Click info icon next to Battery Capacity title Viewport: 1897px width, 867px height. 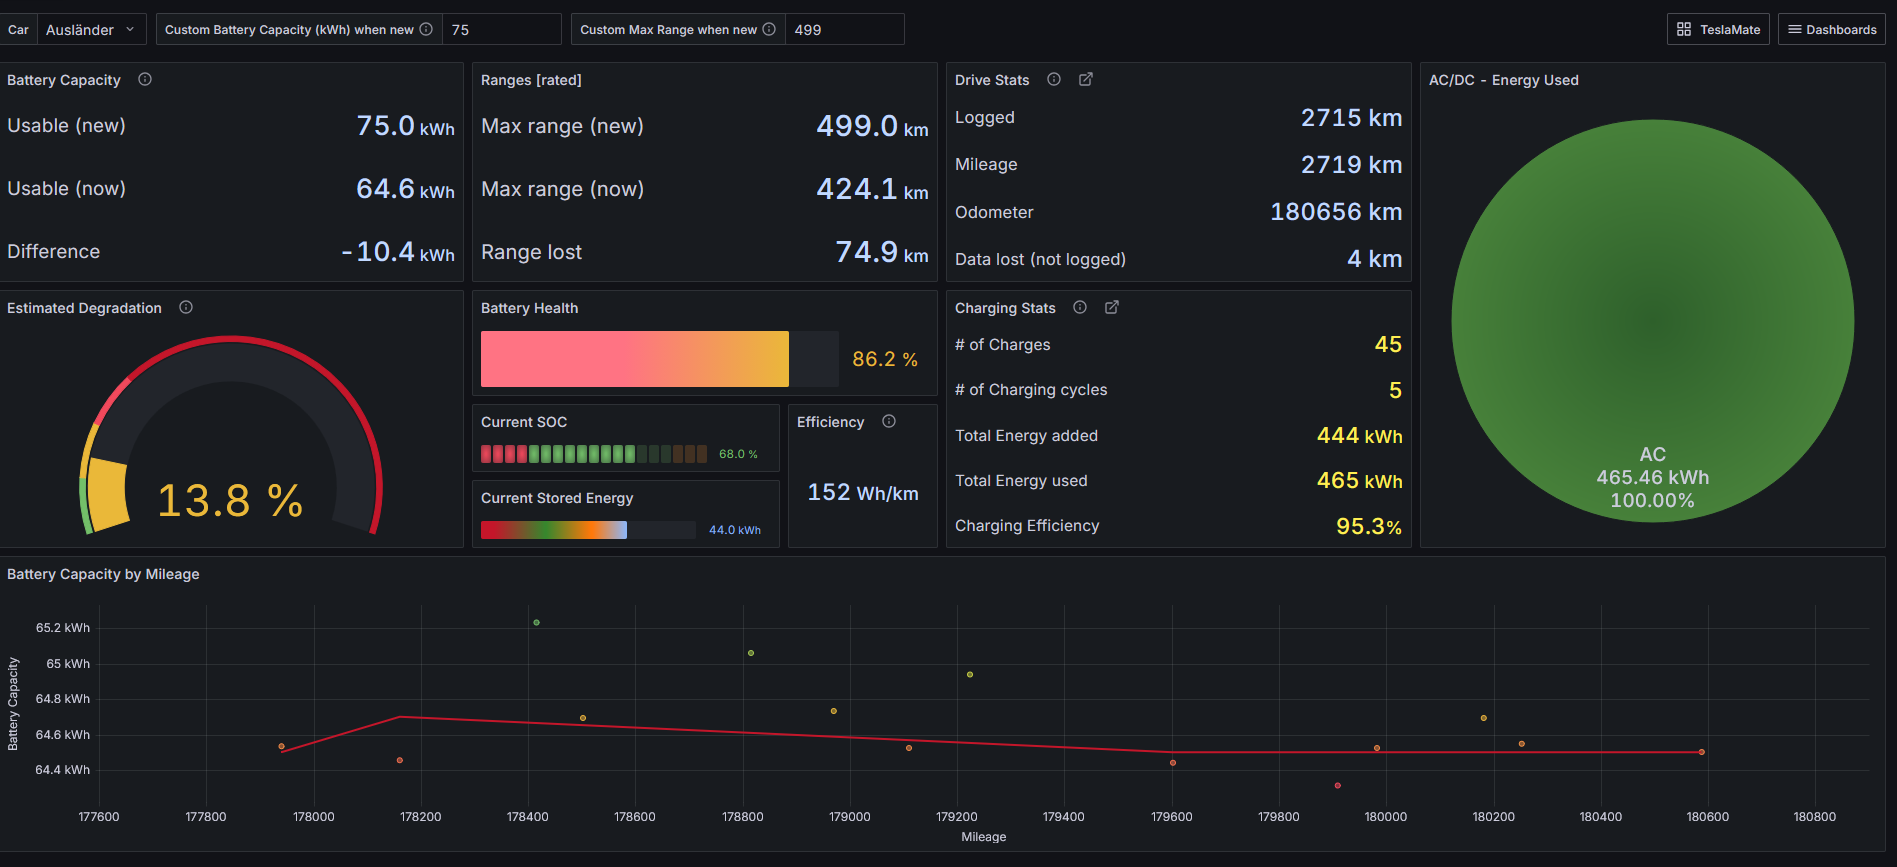coord(145,80)
